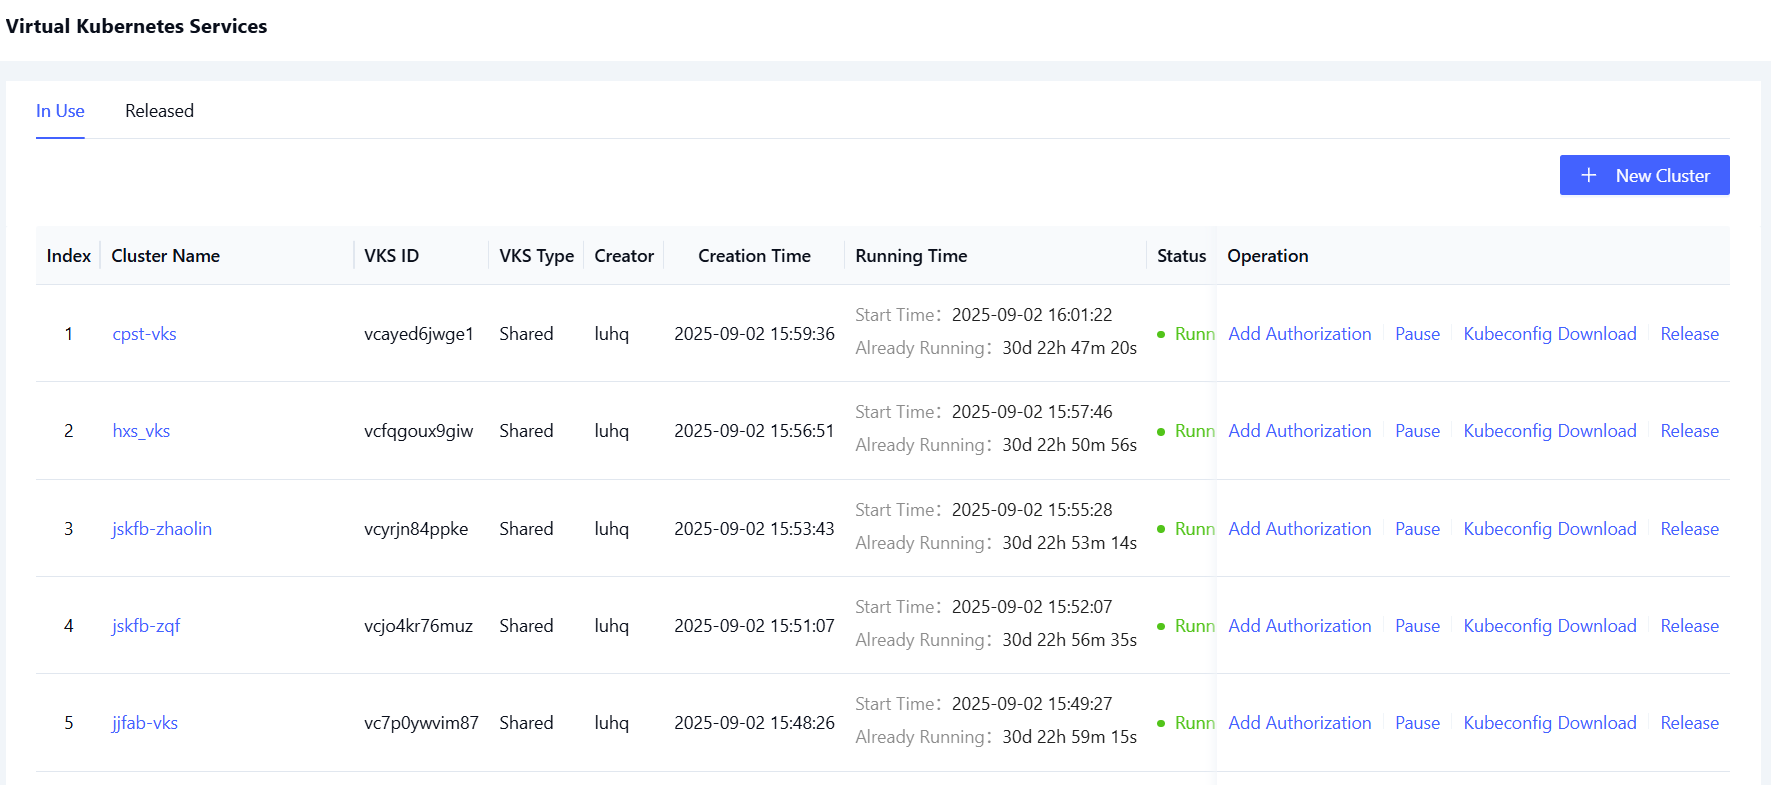Pause the jskfb-zhaolin cluster
1771x785 pixels.
click(x=1417, y=529)
